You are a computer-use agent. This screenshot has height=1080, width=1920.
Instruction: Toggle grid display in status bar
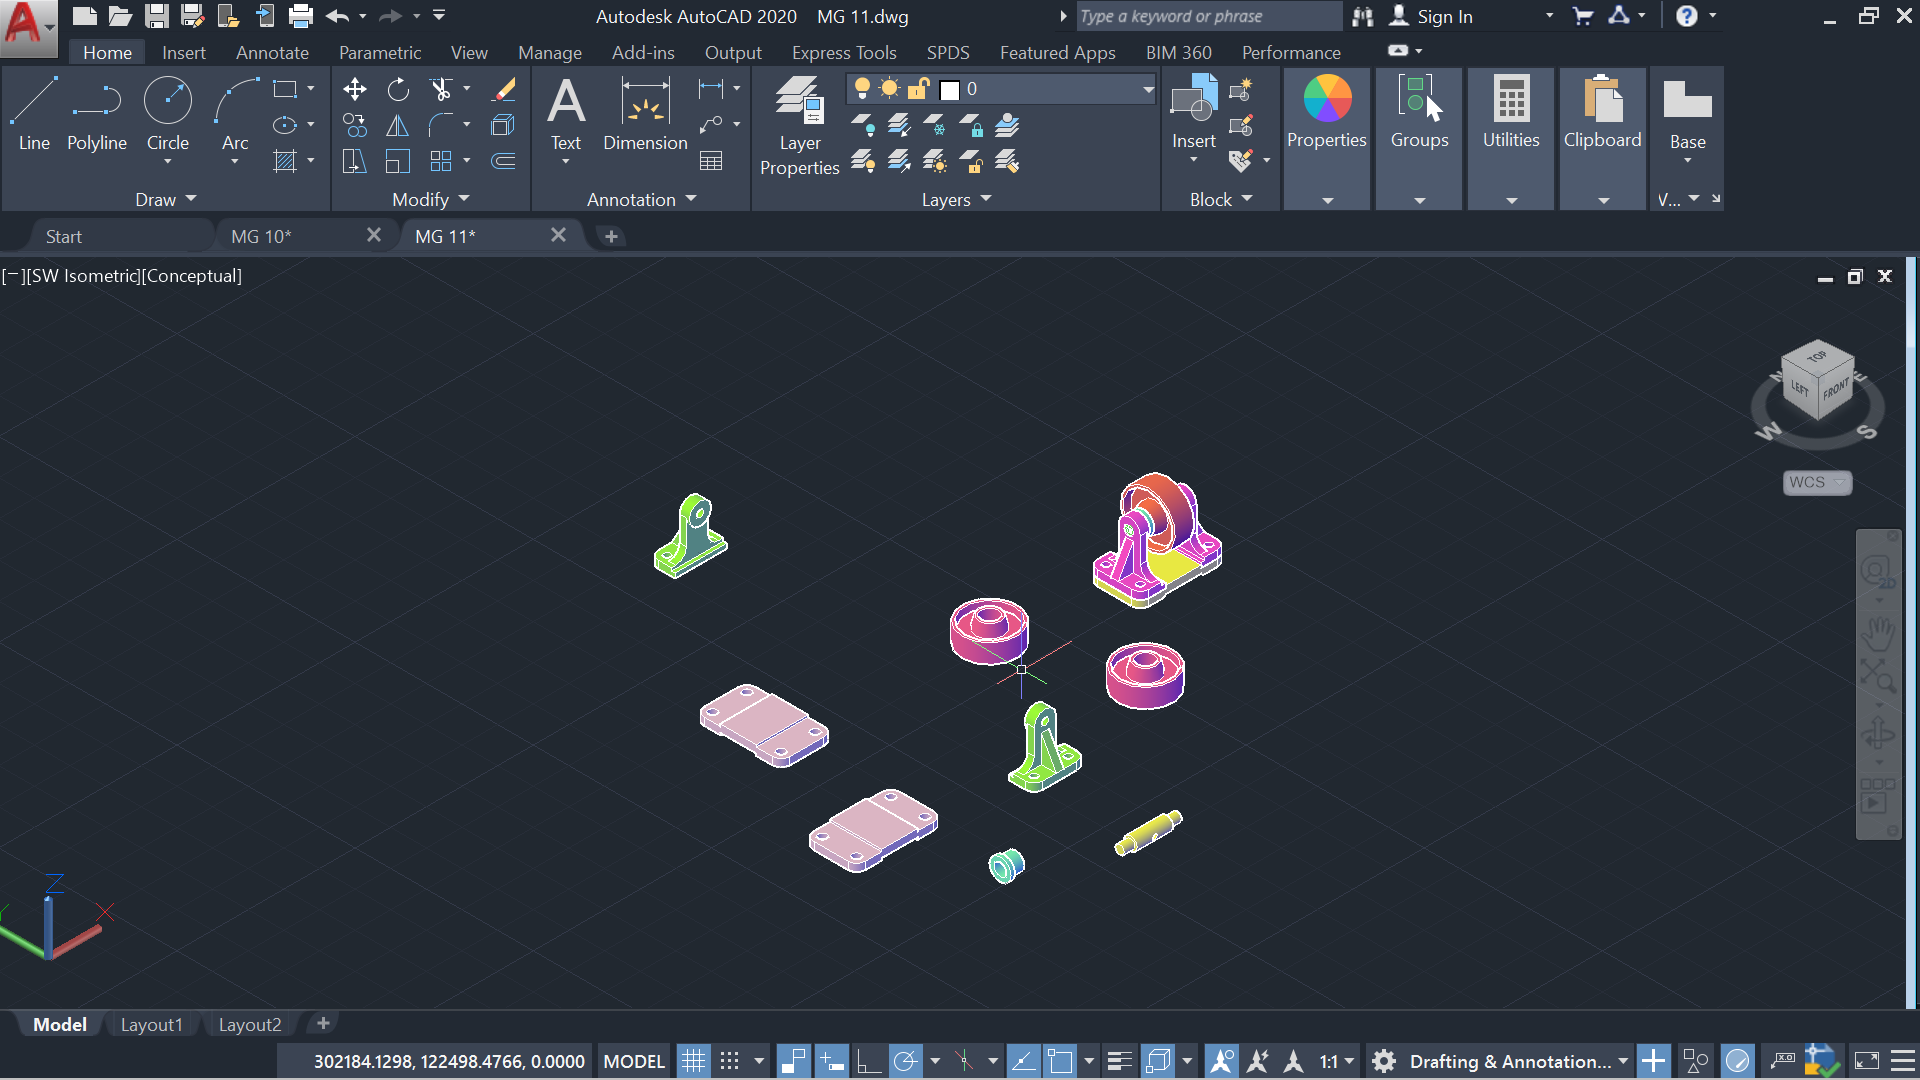(693, 1061)
